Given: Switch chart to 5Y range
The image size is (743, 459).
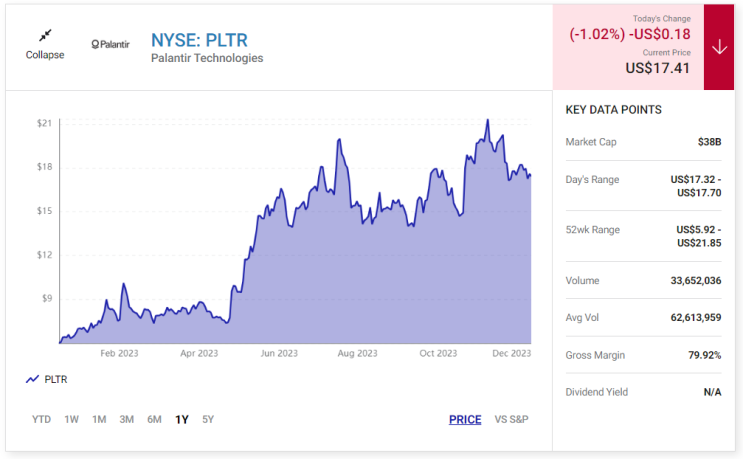Looking at the screenshot, I should [208, 419].
